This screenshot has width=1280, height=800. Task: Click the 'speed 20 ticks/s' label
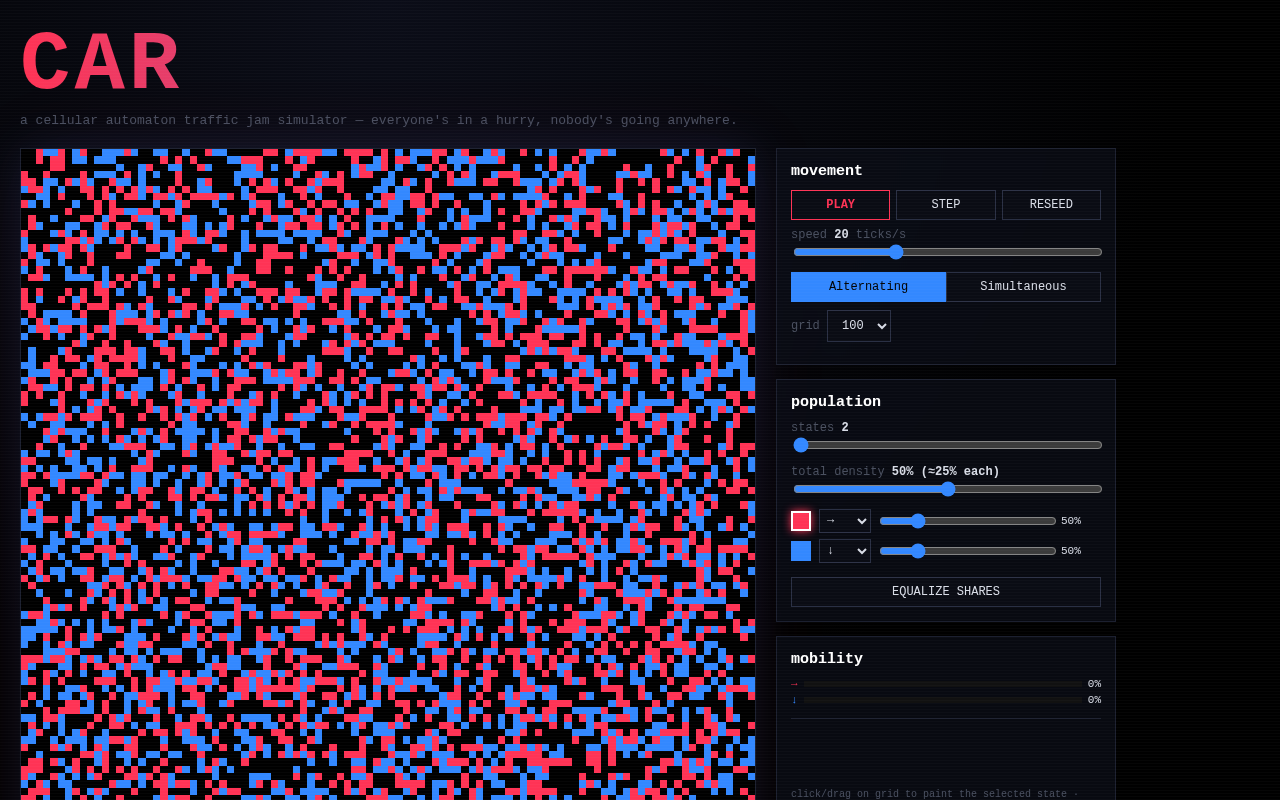[x=848, y=235]
